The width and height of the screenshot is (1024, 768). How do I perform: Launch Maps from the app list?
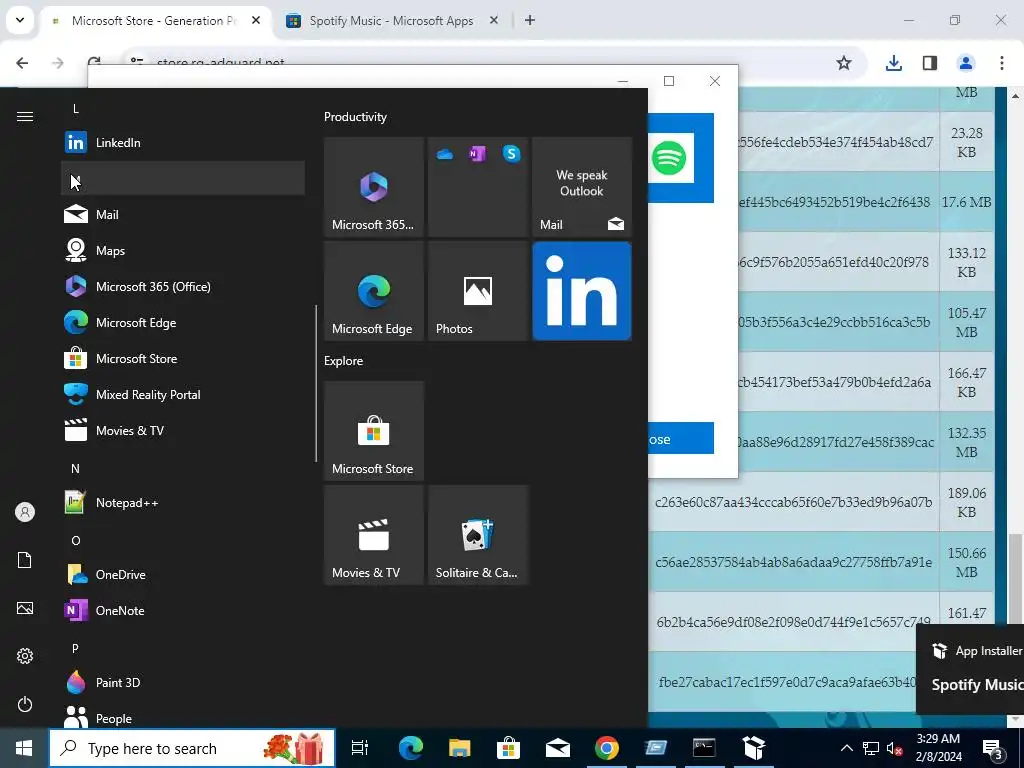(x=183, y=250)
